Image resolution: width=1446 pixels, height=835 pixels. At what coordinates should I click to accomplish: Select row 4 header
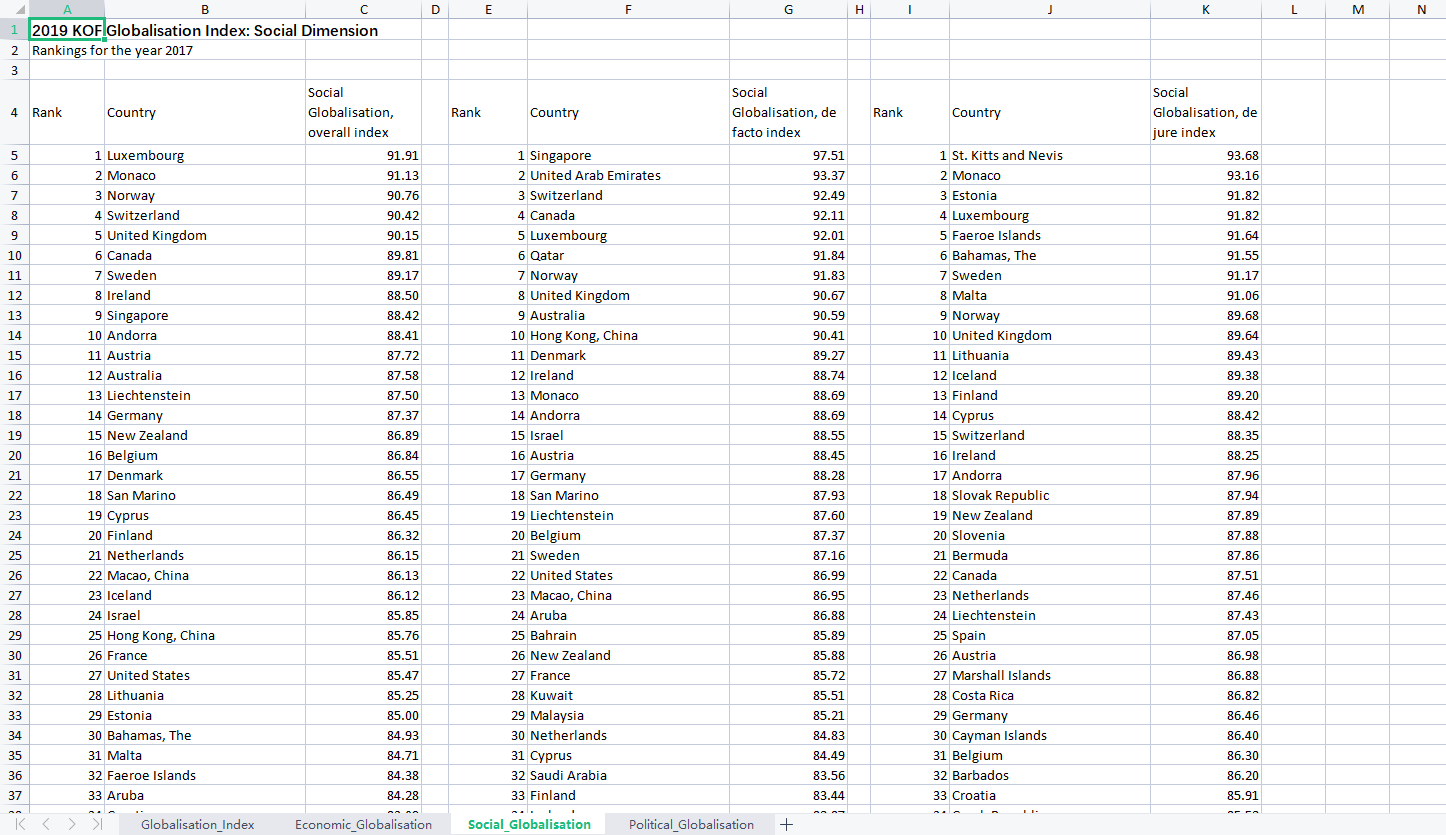click(x=15, y=112)
